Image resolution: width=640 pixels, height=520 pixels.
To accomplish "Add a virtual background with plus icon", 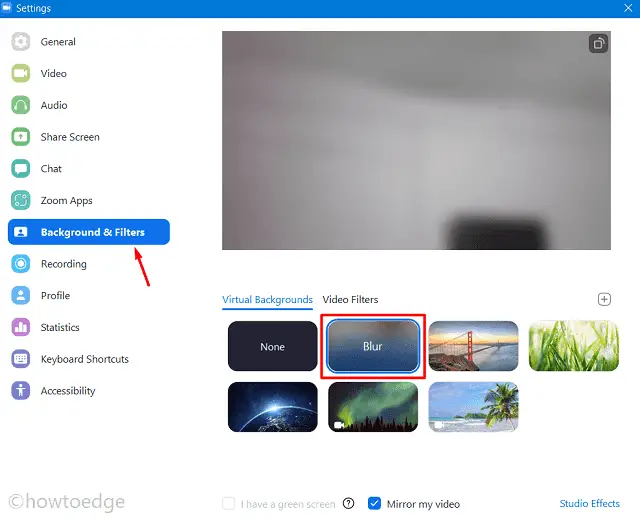I will click(604, 299).
